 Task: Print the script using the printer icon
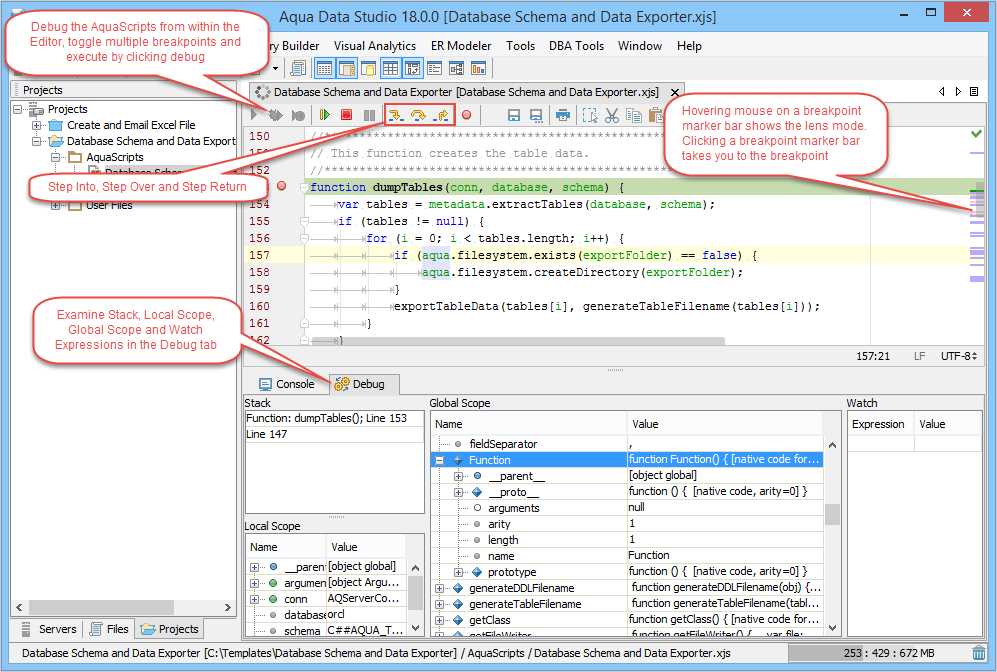563,115
